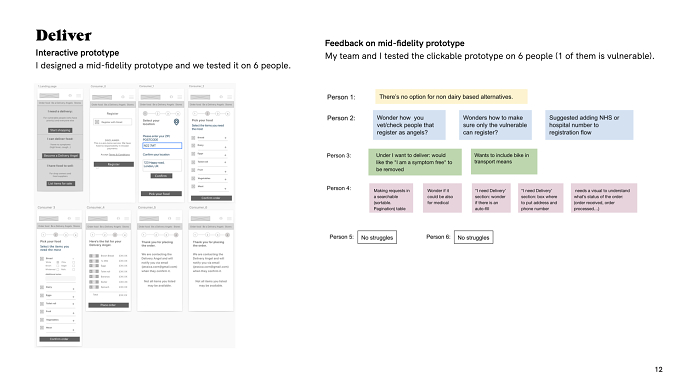The height and width of the screenshot is (383, 680).
Task: Click the Register button in Consumer_0 wireframe
Action: 114,164
